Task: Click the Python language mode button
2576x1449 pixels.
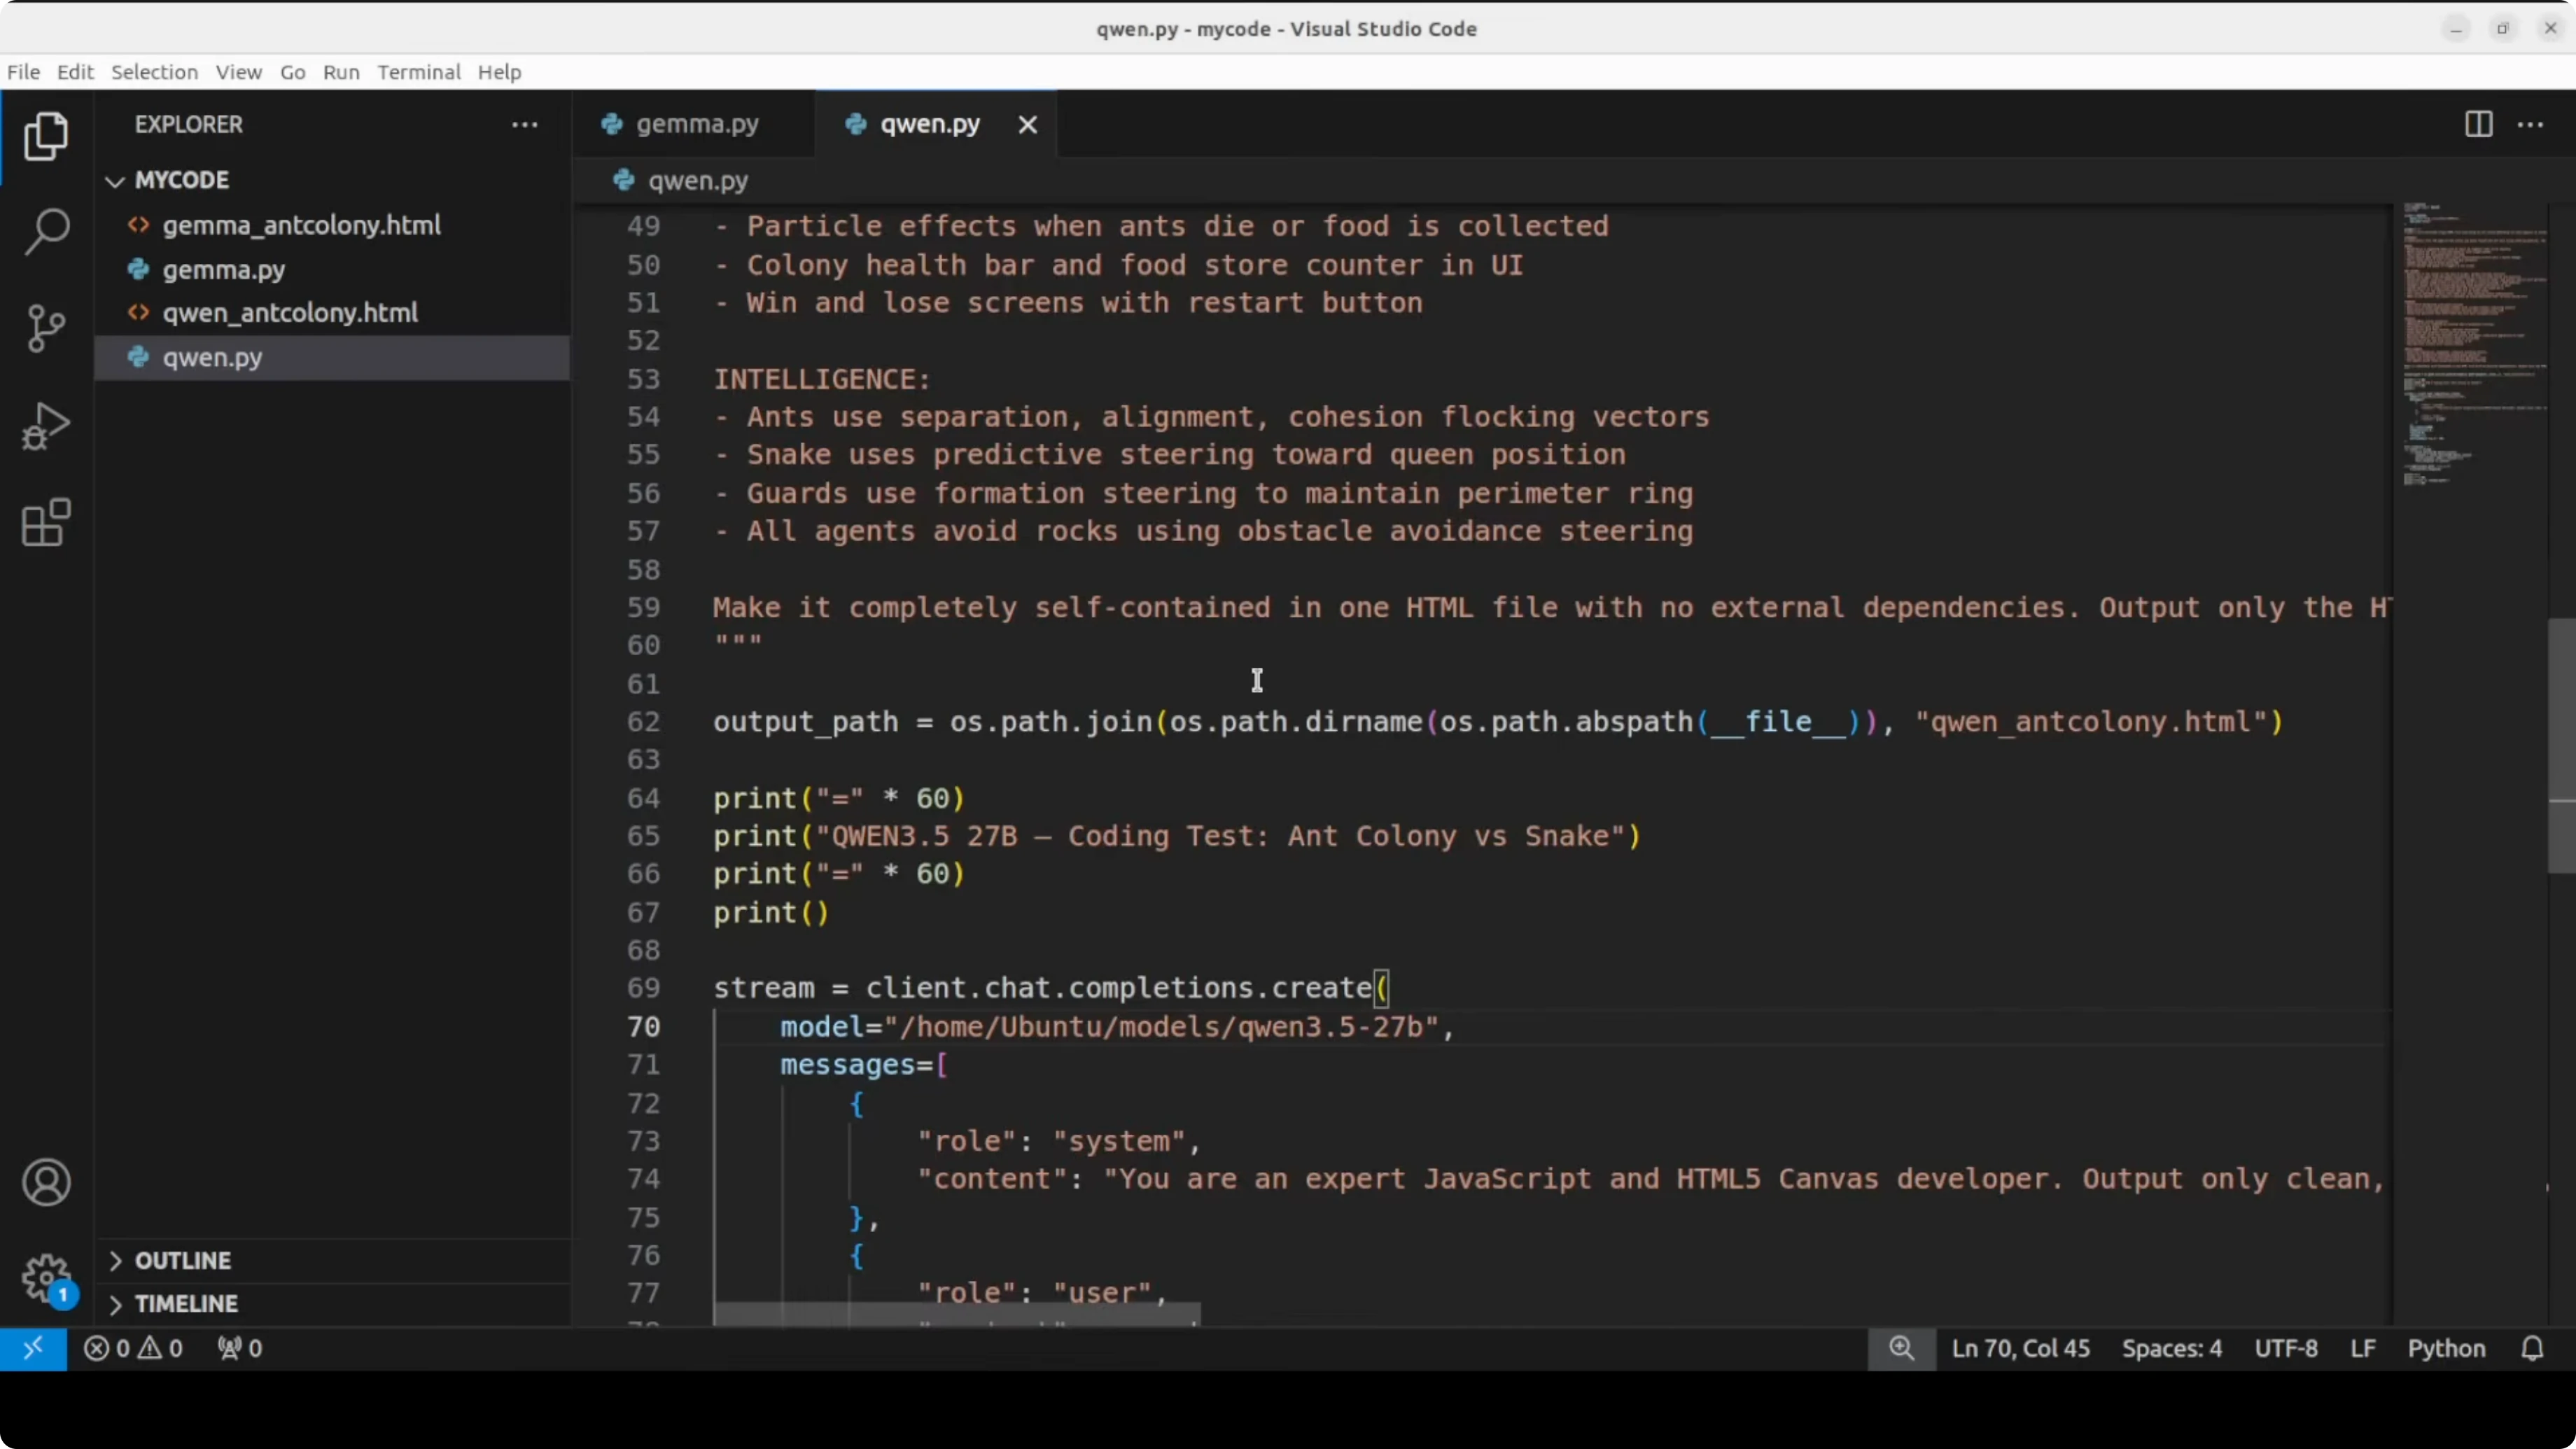Action: pos(2446,1348)
